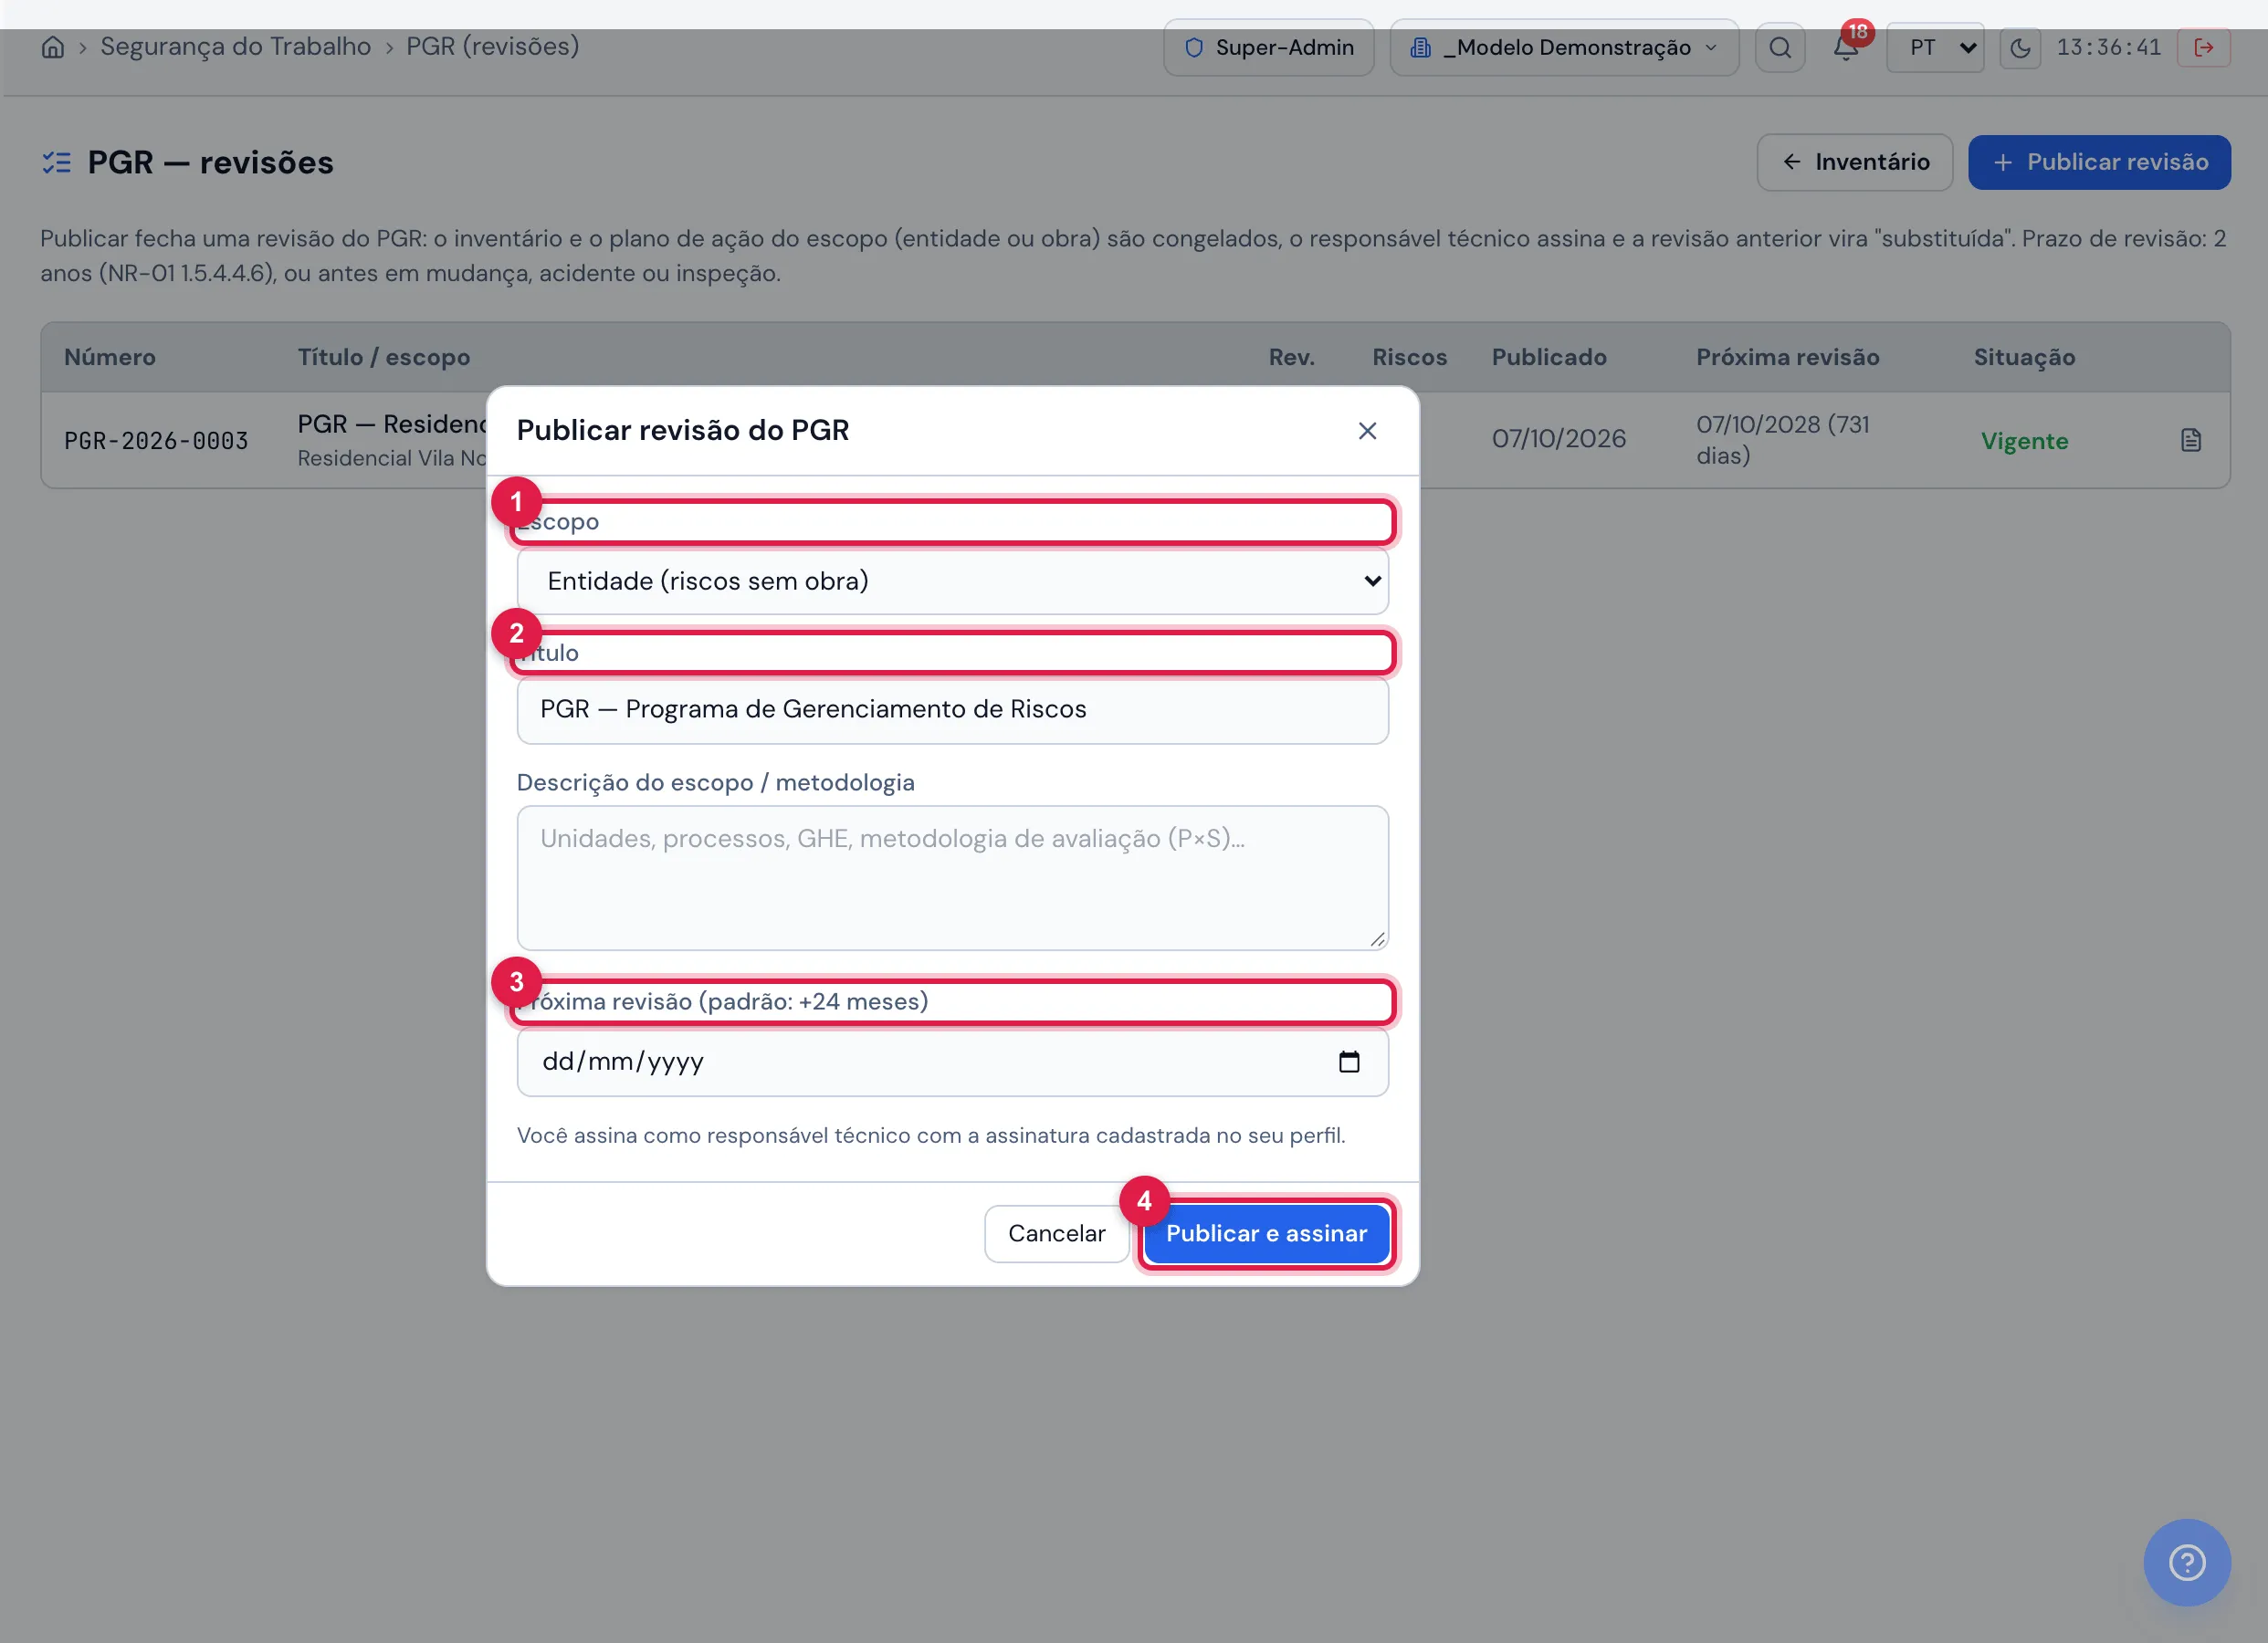Click the dd/mm/yyyy date input
This screenshot has height=1643, width=2268.
952,1062
